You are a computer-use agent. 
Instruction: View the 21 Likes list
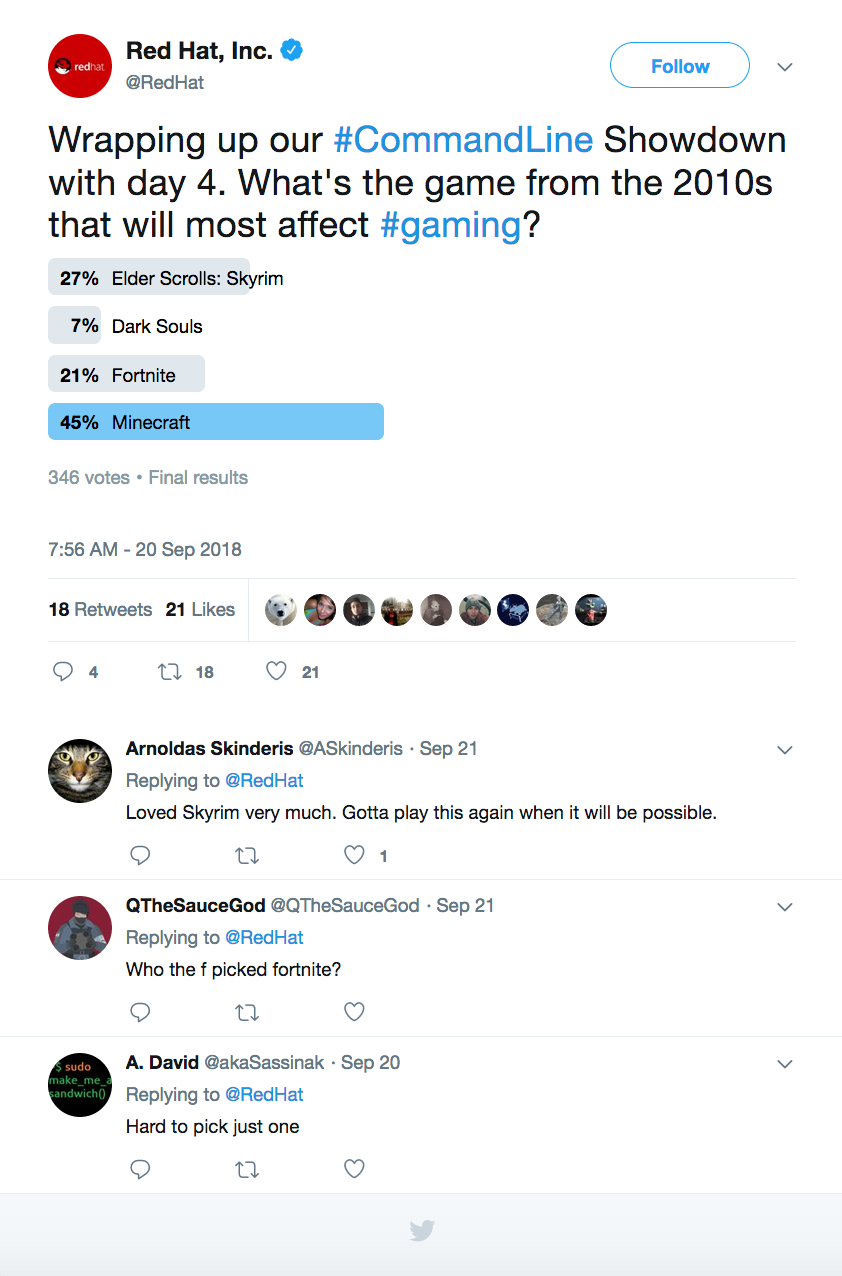[x=200, y=609]
